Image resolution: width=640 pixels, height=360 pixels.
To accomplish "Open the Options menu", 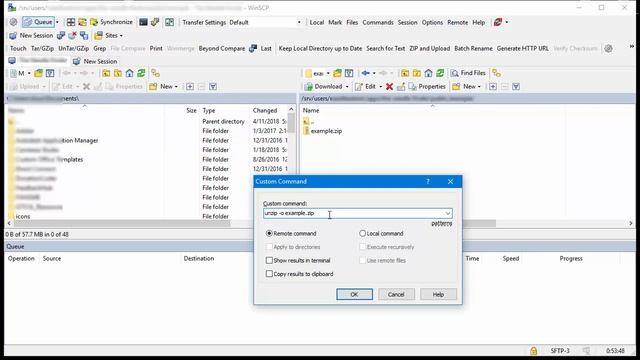I will (x=432, y=22).
